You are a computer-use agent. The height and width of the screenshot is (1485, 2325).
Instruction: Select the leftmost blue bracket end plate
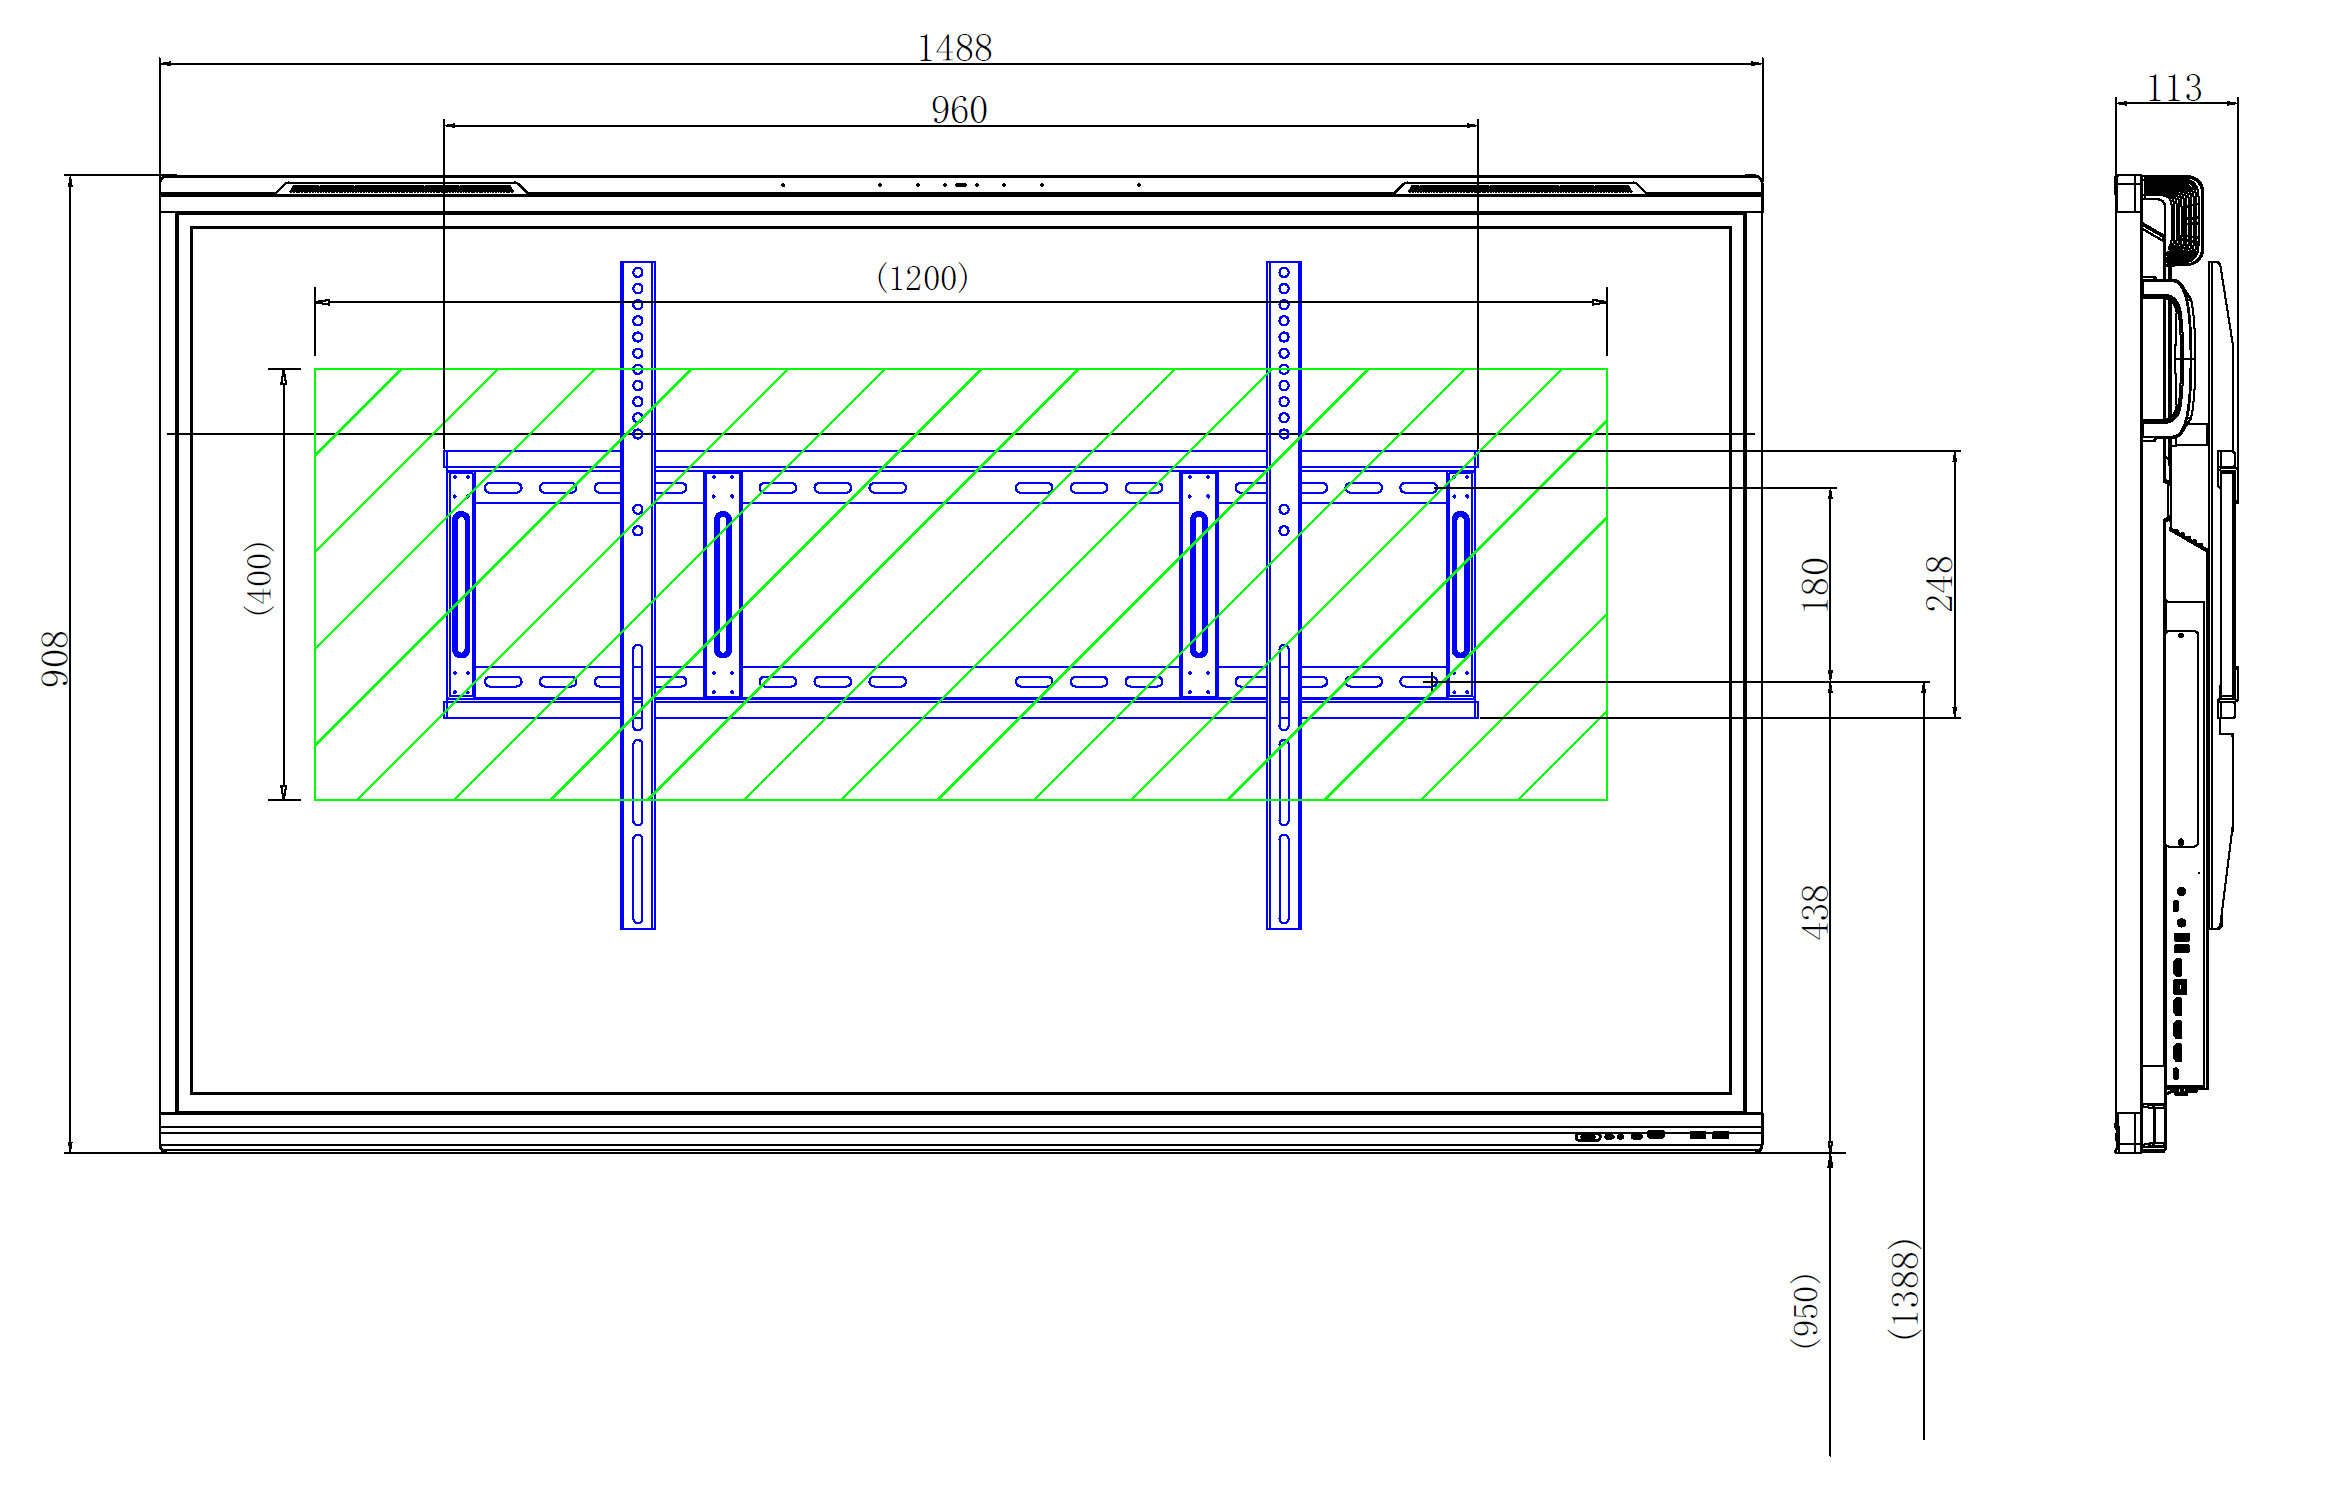point(460,584)
